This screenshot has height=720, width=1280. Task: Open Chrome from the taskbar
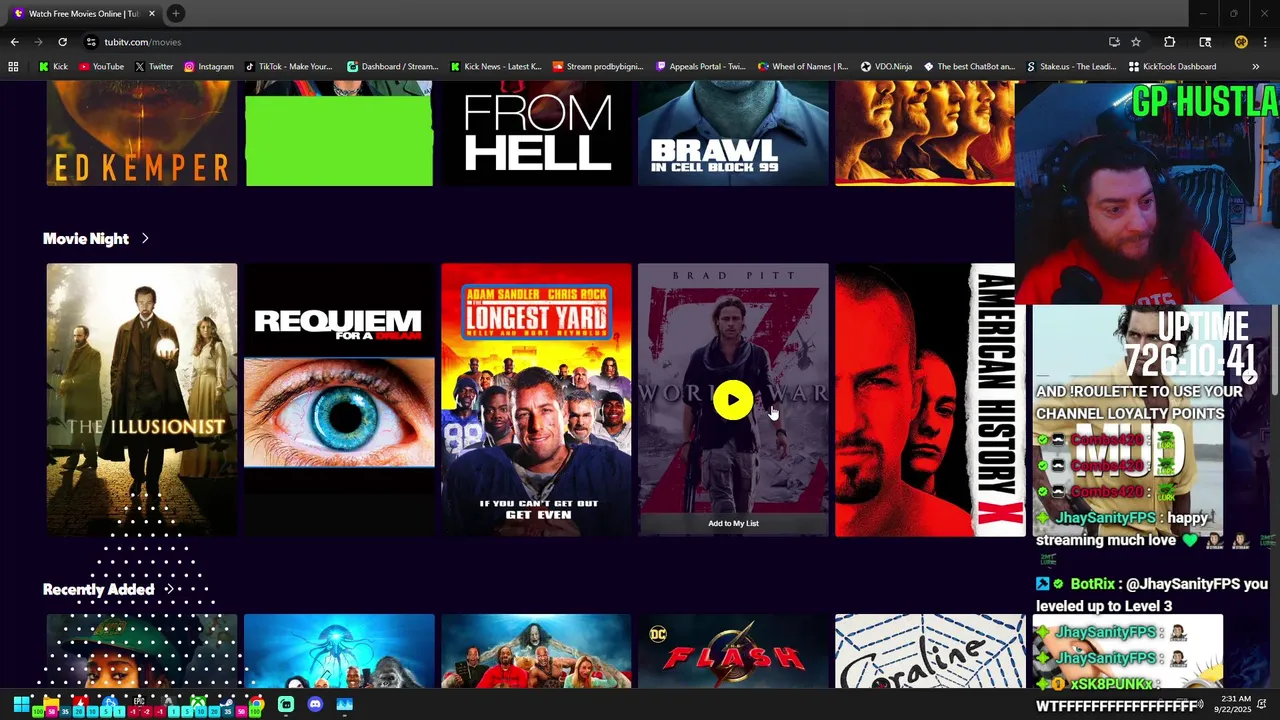[257, 705]
